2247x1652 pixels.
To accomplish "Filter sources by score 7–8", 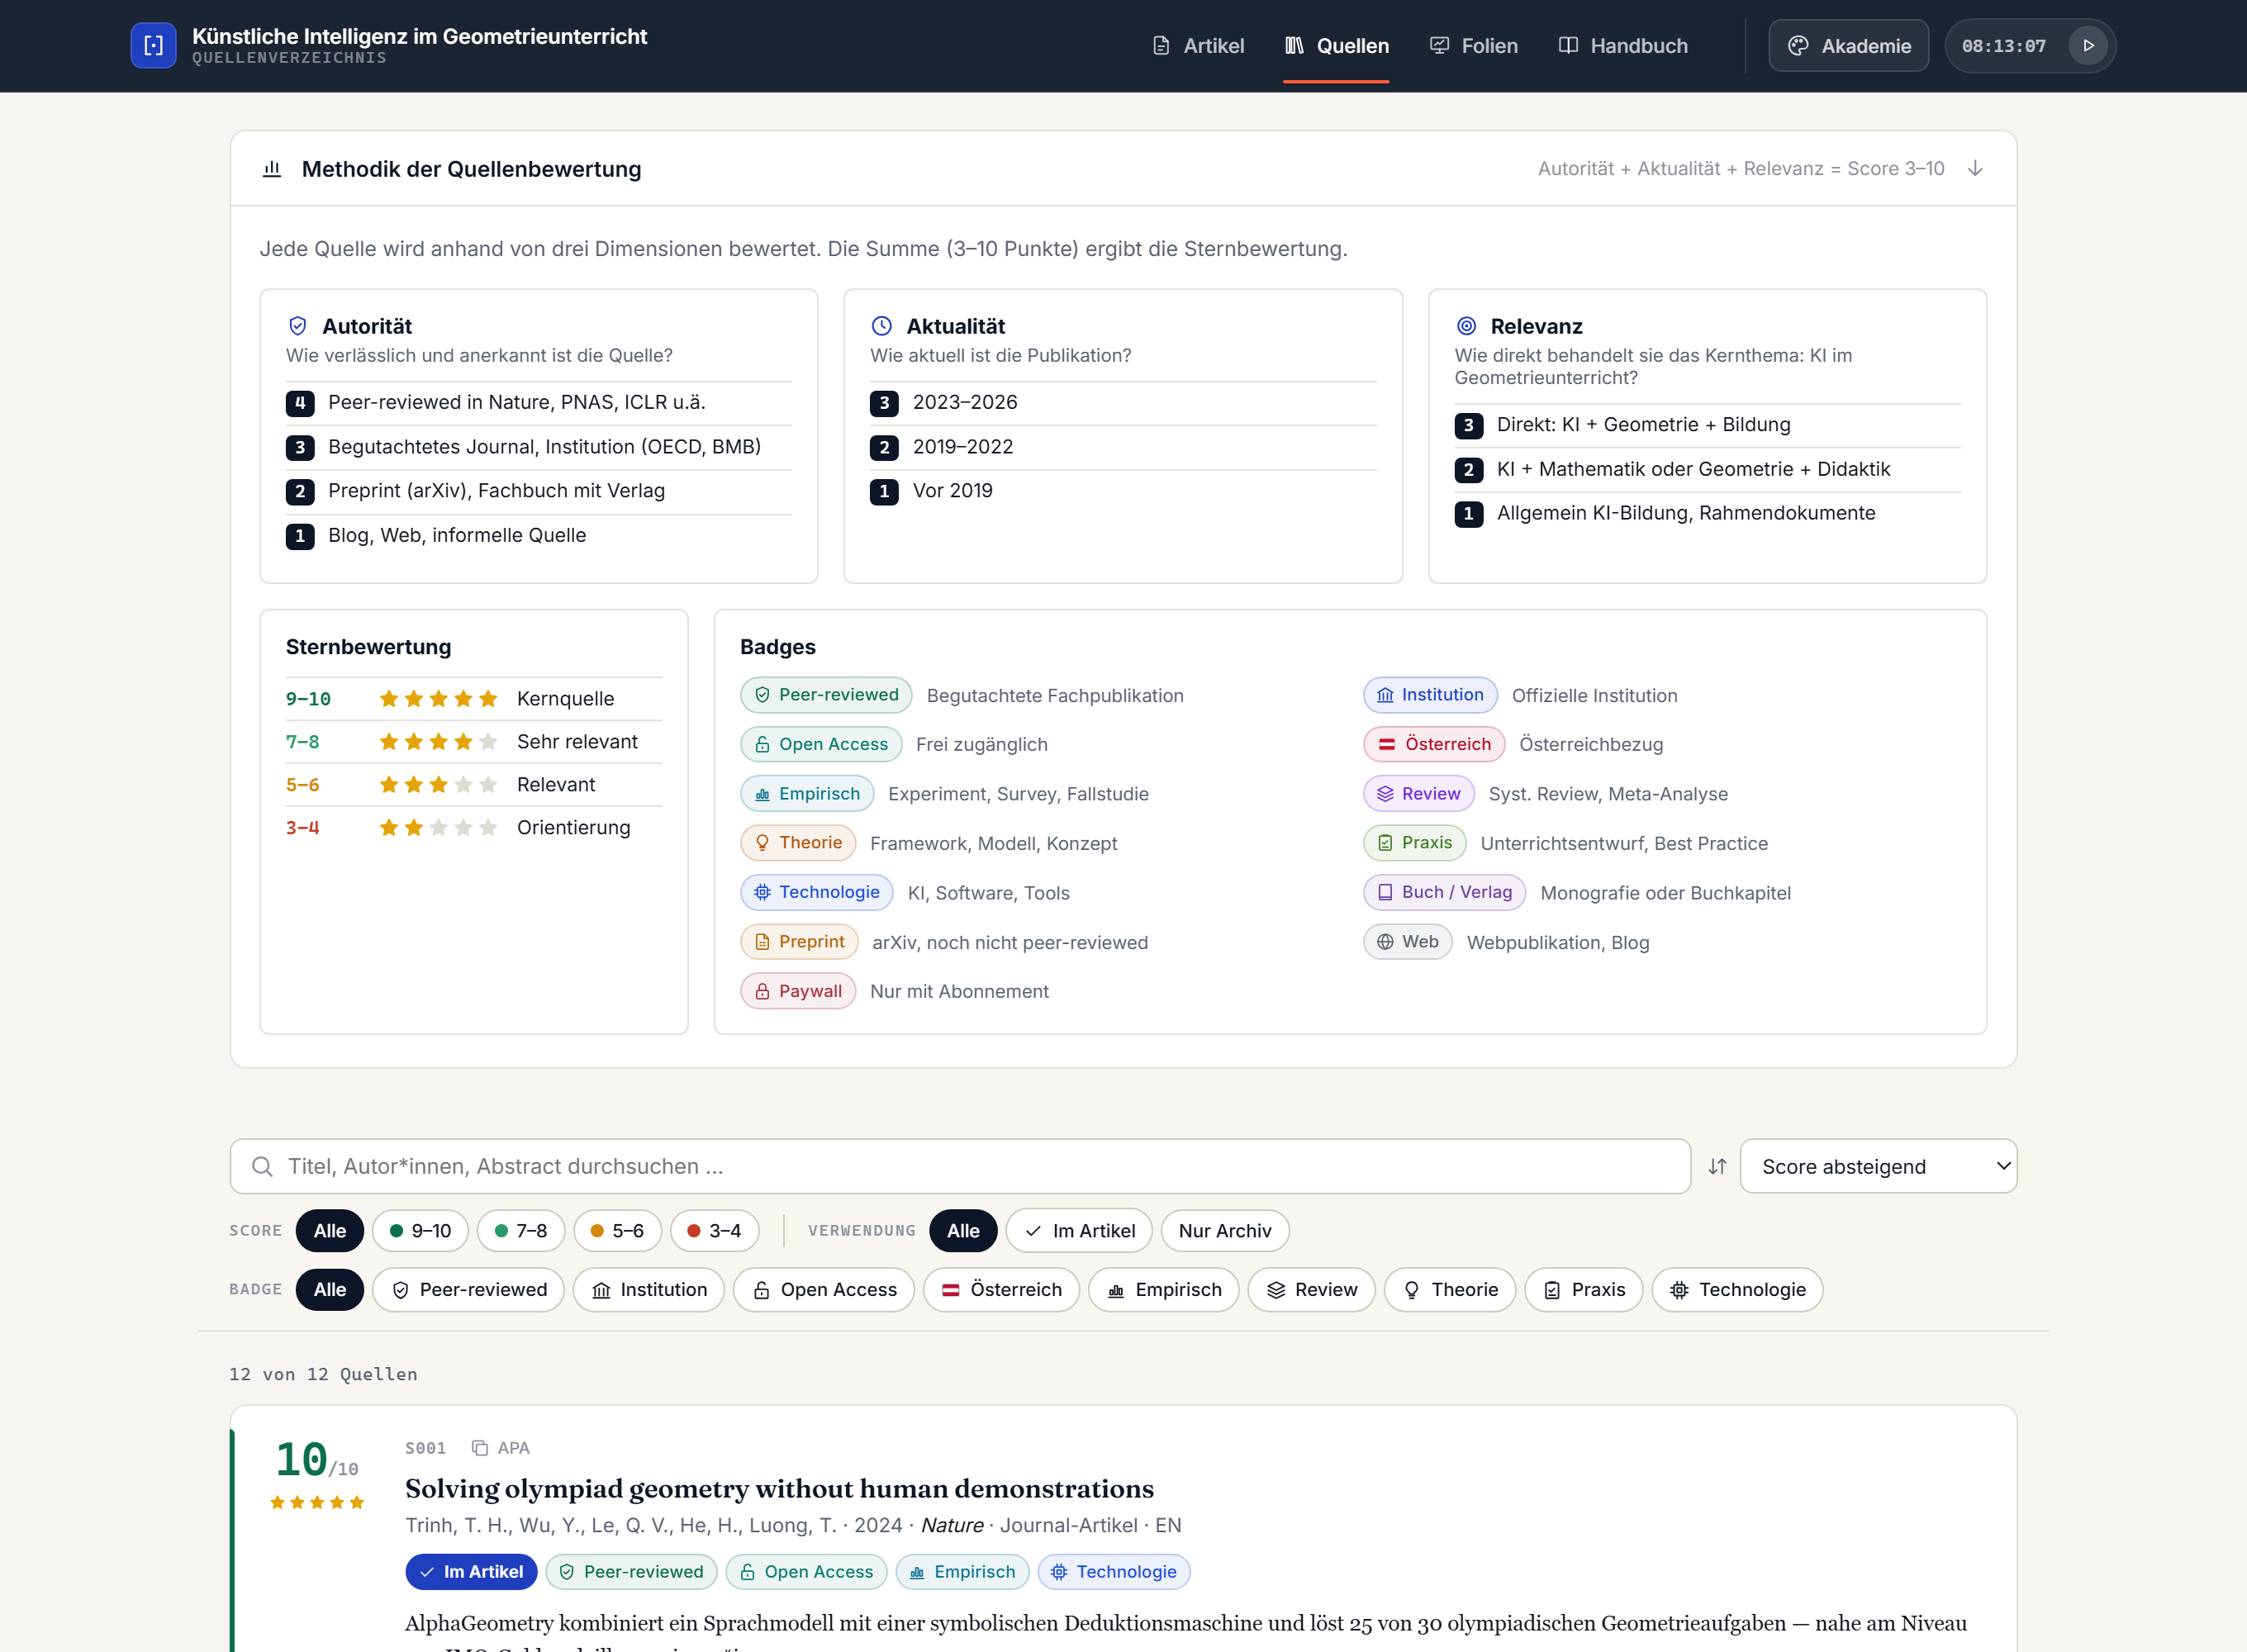I will (521, 1231).
